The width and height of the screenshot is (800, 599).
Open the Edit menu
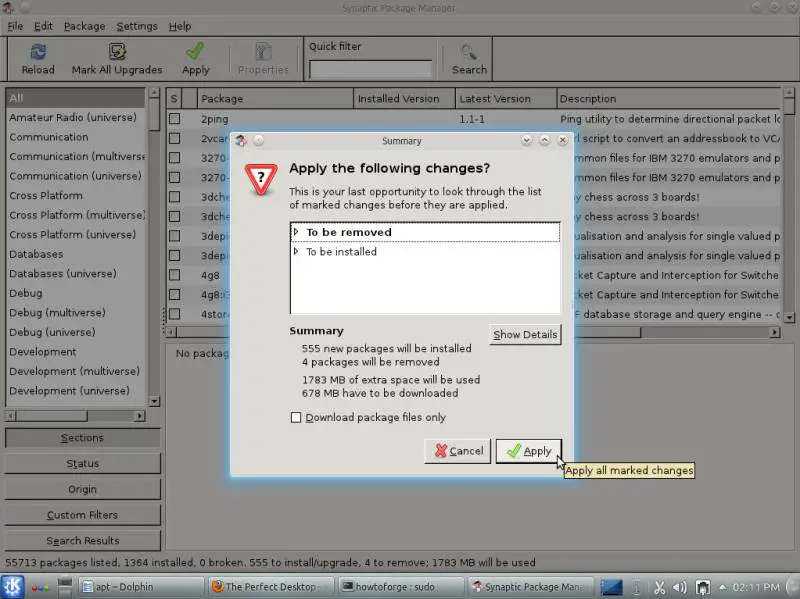pos(43,26)
